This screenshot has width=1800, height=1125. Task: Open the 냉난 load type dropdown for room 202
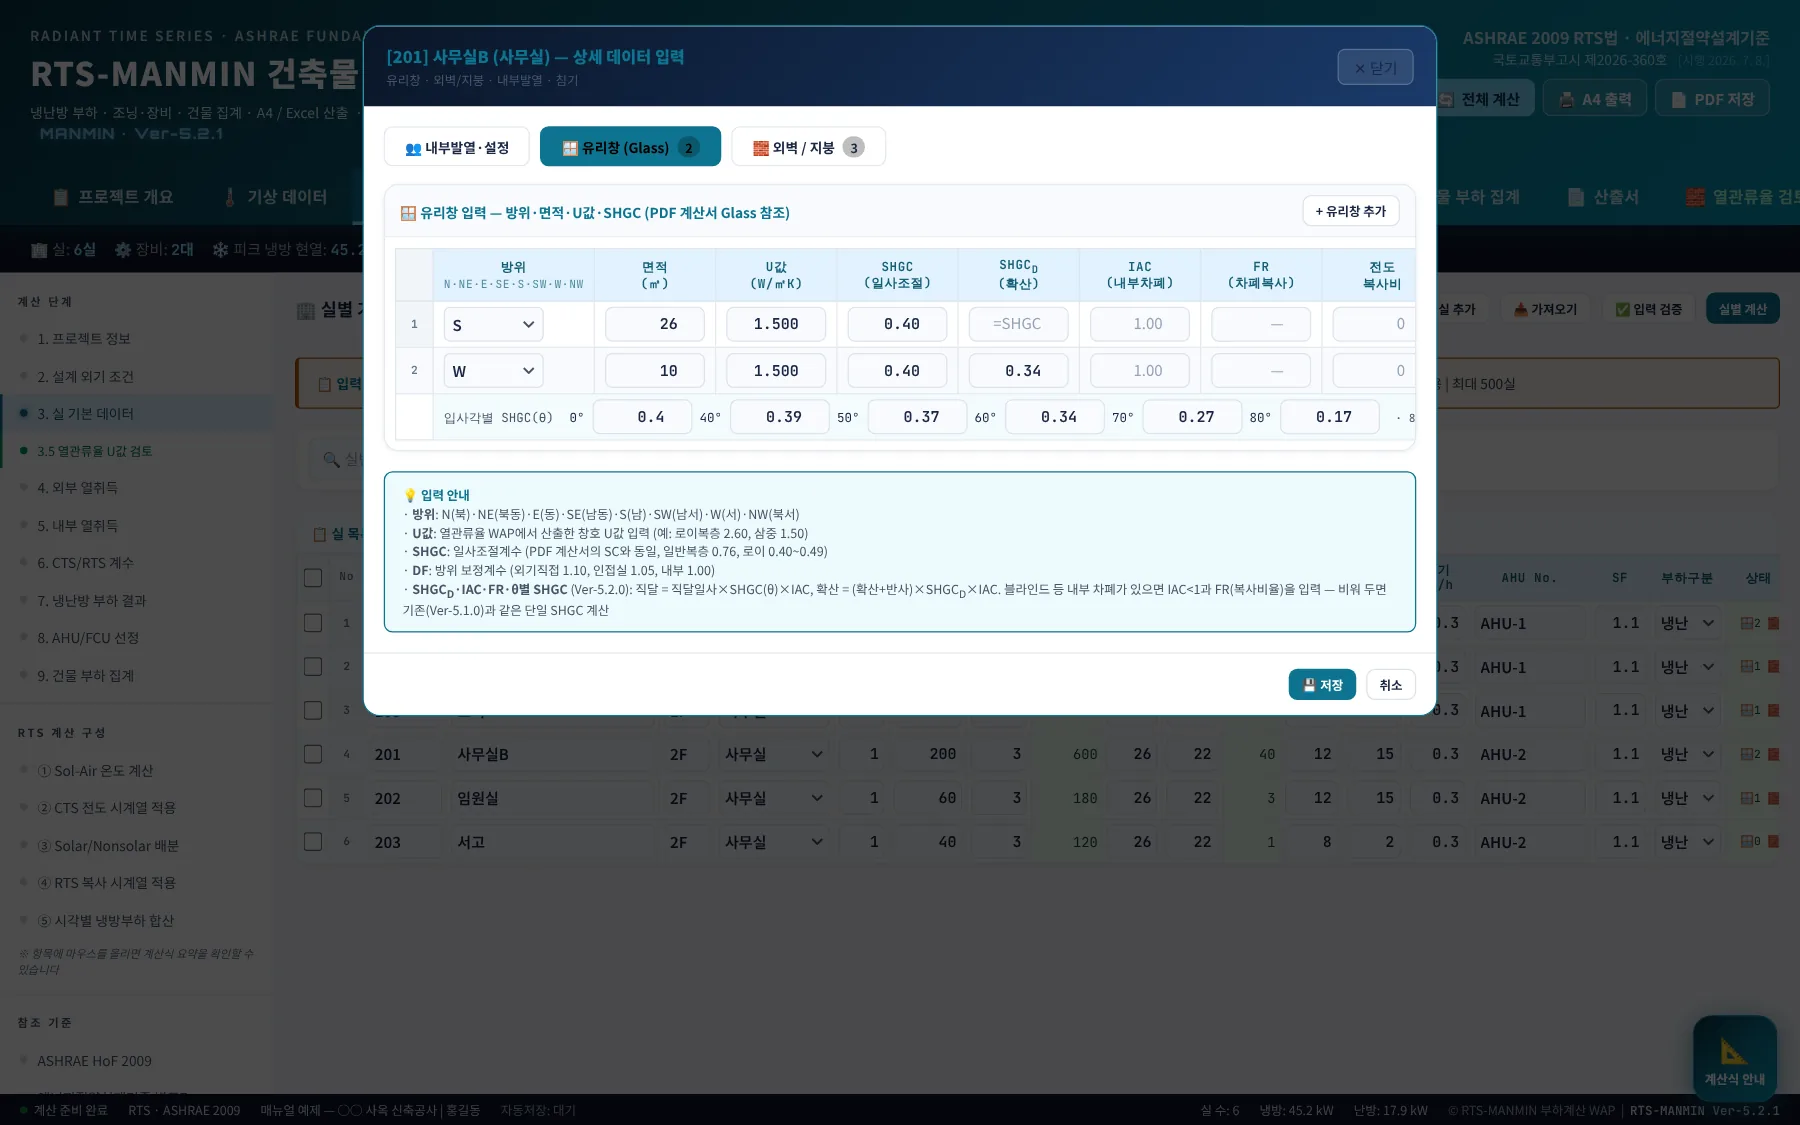coord(1688,798)
